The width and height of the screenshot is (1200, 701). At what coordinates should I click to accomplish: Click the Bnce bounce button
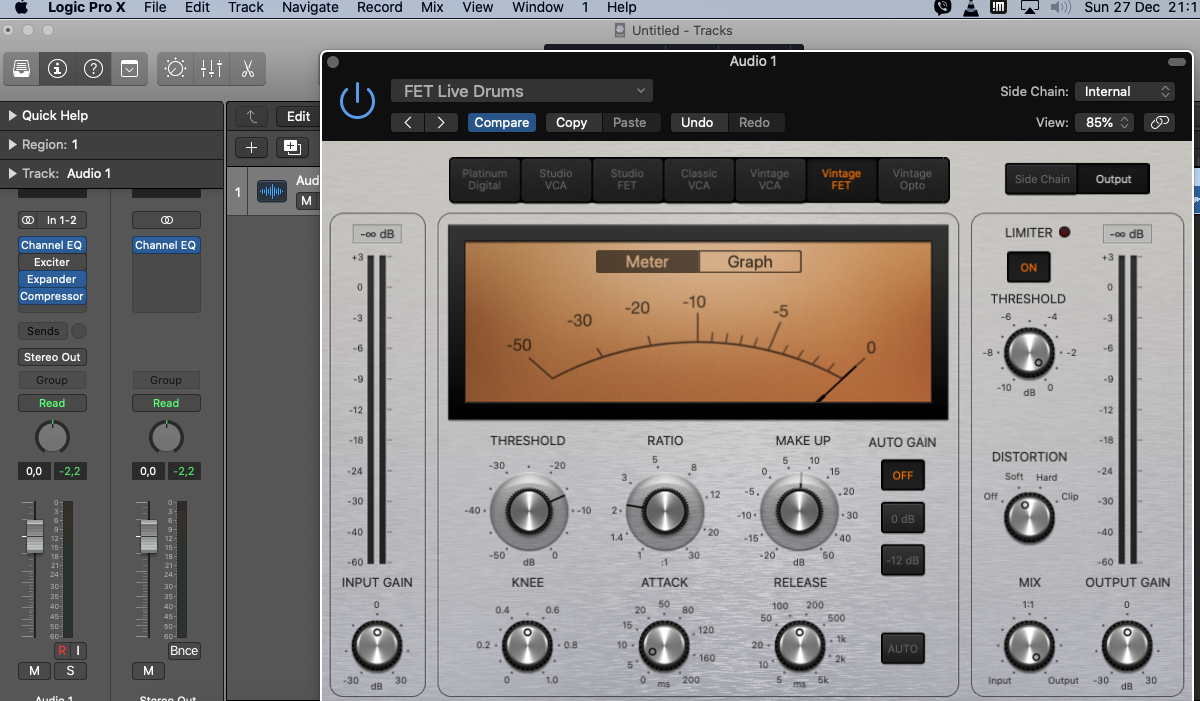tap(184, 651)
